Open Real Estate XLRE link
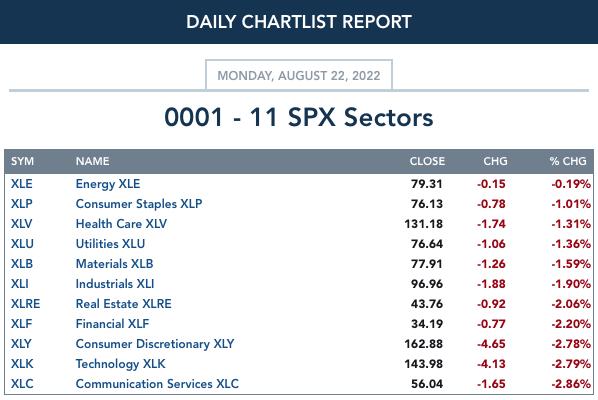598x400 pixels. 124,304
